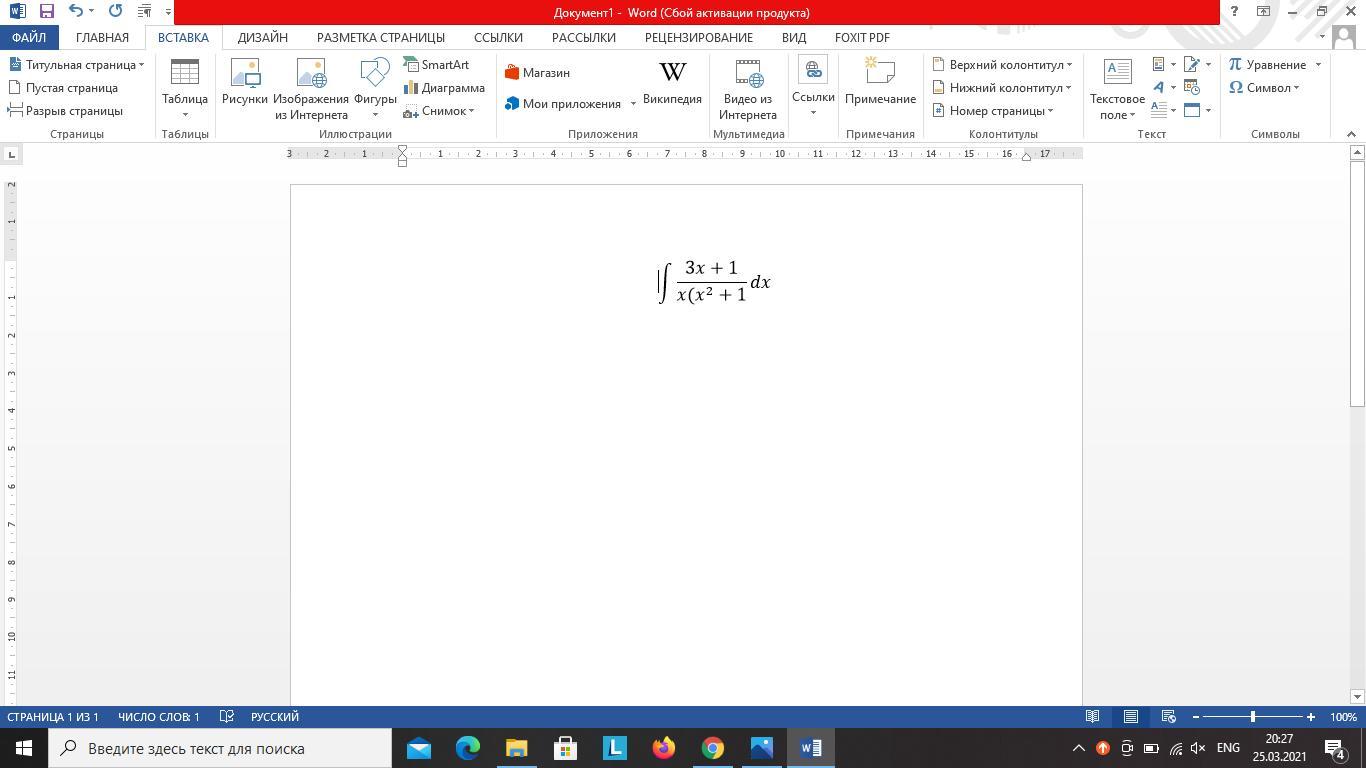
Task: Open spelling check status icon
Action: 227,717
